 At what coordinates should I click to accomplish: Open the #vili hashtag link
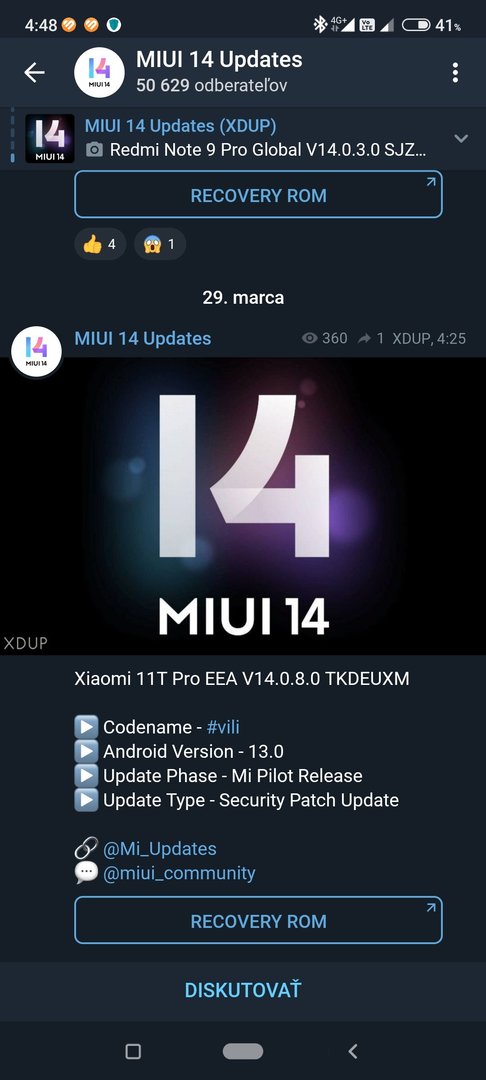[223, 727]
